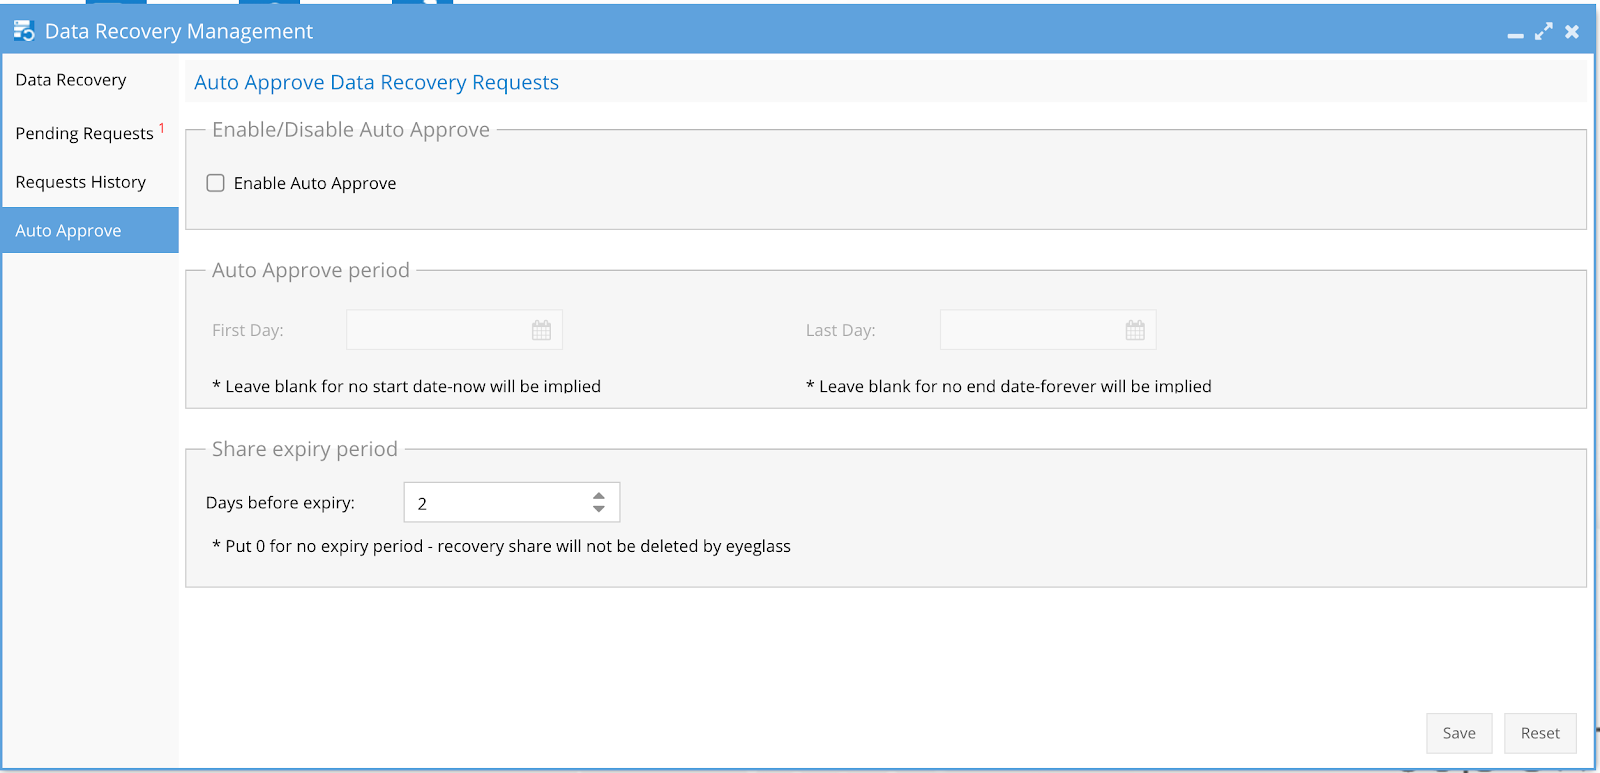Image resolution: width=1600 pixels, height=773 pixels.
Task: Click the no end date hint text
Action: 1009,386
